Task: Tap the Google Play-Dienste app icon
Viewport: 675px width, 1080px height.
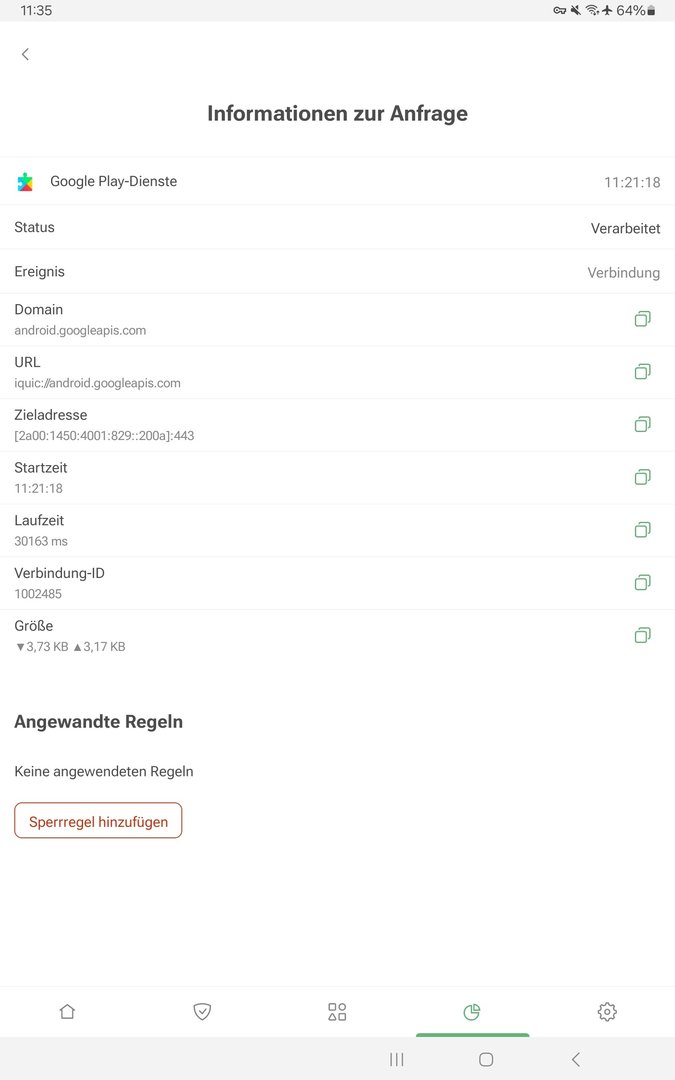Action: coord(25,182)
